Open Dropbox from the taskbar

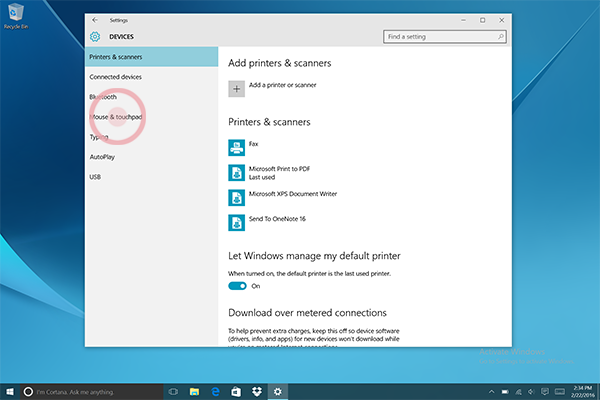(x=257, y=392)
